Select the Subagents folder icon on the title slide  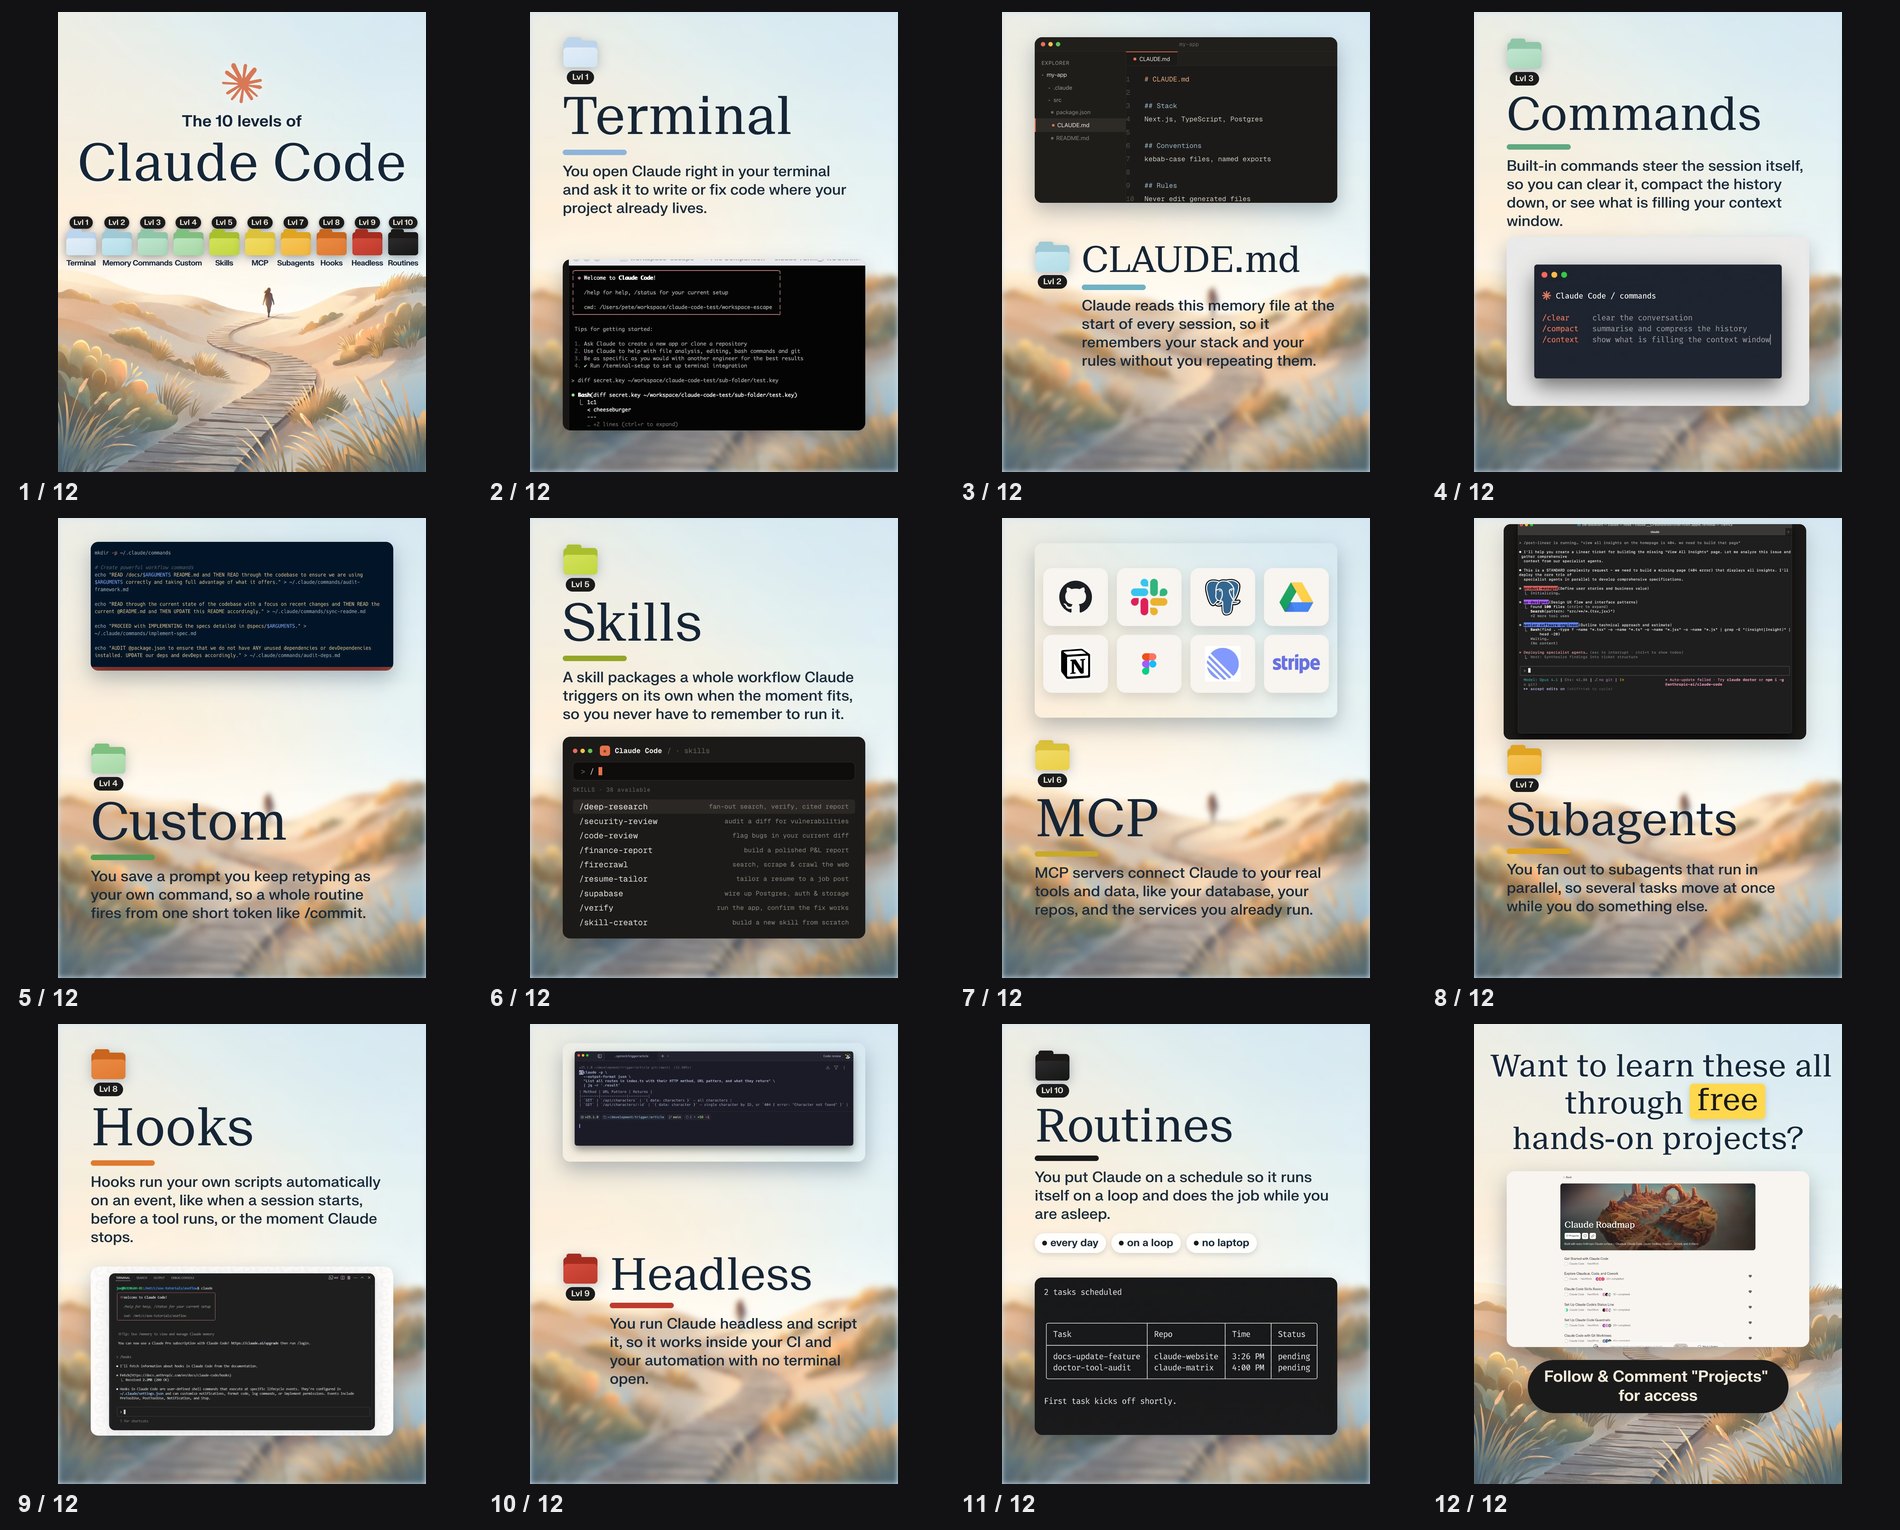[x=295, y=243]
